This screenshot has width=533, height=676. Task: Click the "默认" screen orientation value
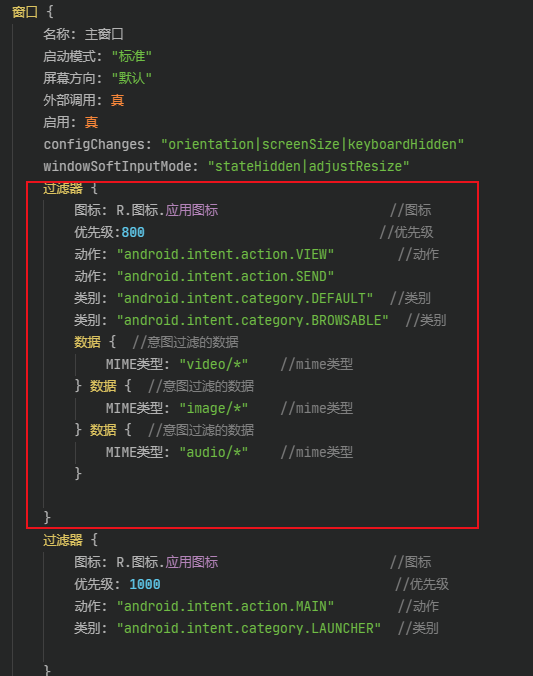click(132, 78)
